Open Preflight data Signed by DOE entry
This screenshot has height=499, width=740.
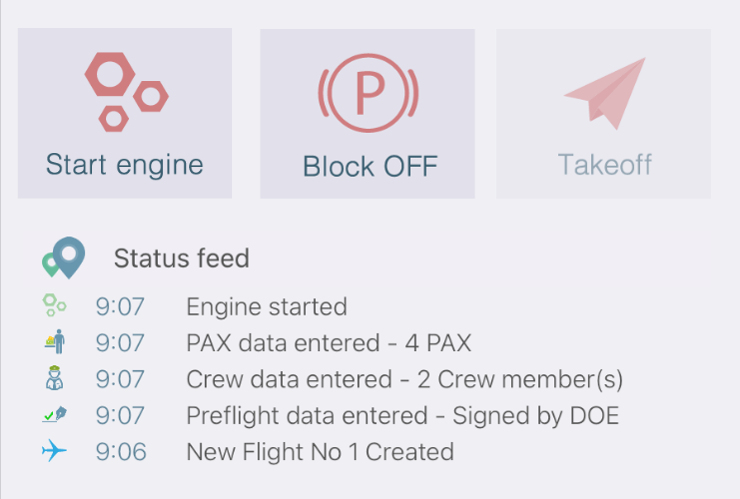[403, 416]
